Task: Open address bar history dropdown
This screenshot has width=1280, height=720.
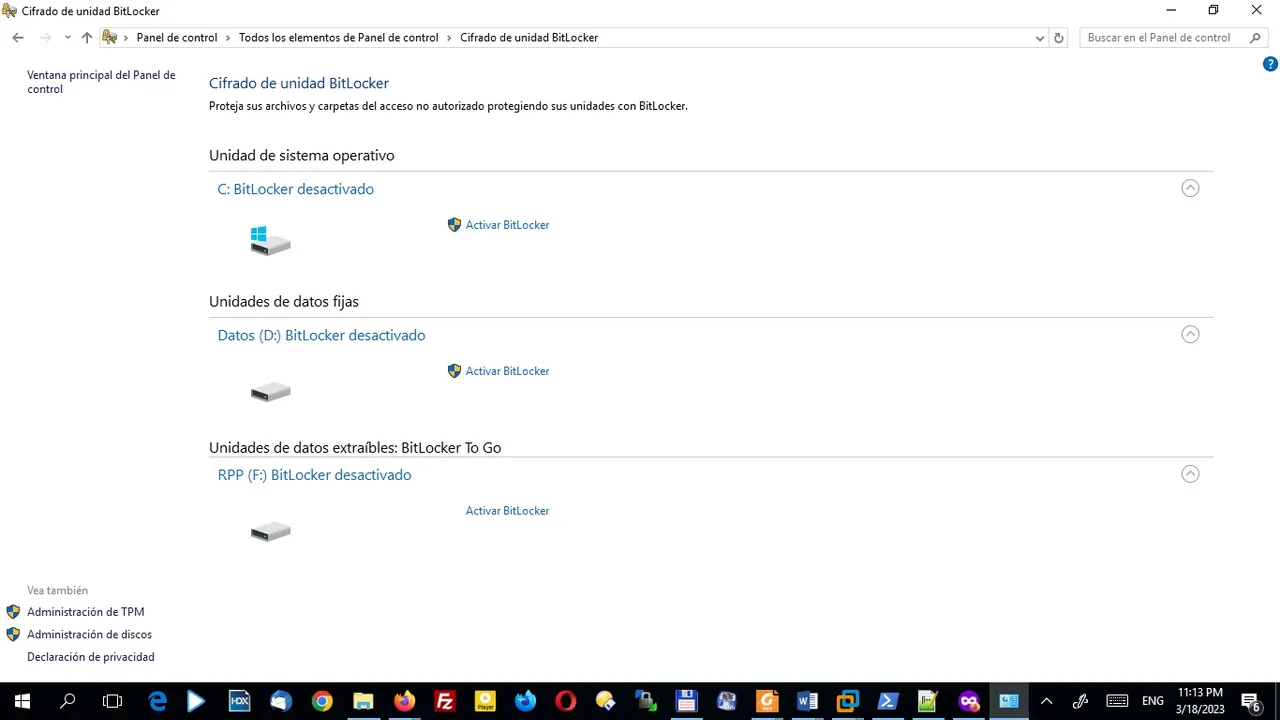Action: tap(1040, 38)
